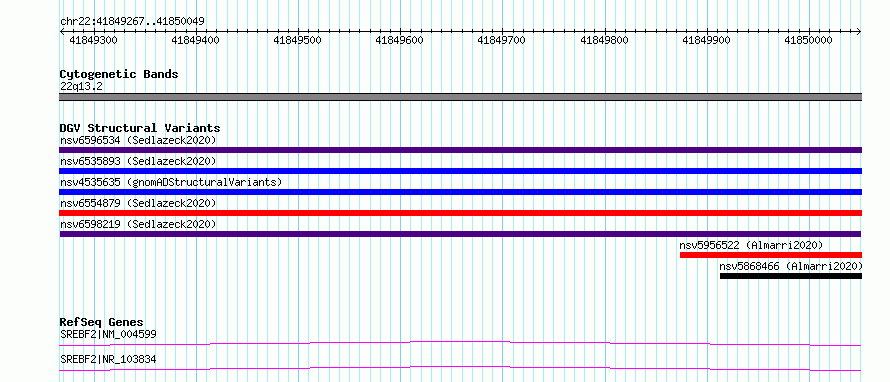This screenshot has height=382, width=890.
Task: Click the magenta SREBF2|NR_103834 gene line
Action: pos(460,368)
